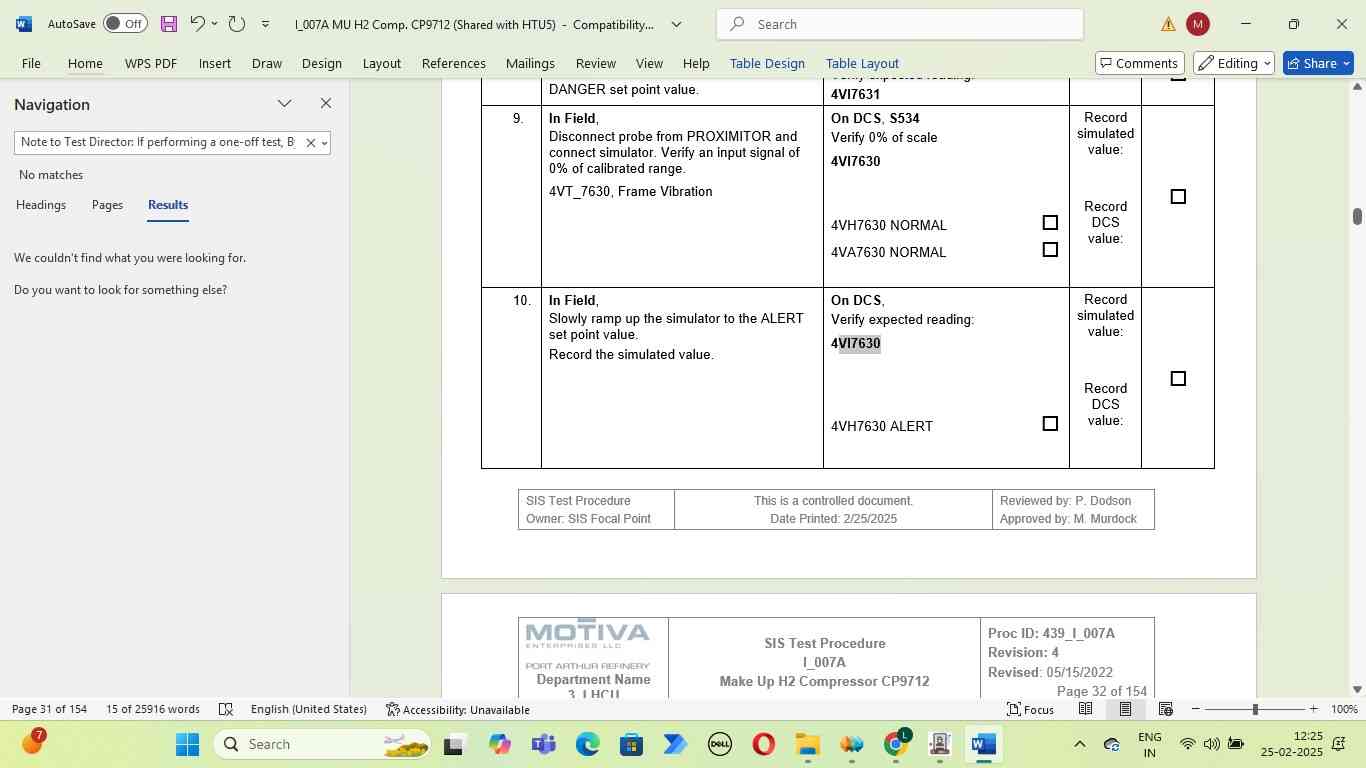Open the navigation search options arrow
The height and width of the screenshot is (768, 1366).
[324, 143]
